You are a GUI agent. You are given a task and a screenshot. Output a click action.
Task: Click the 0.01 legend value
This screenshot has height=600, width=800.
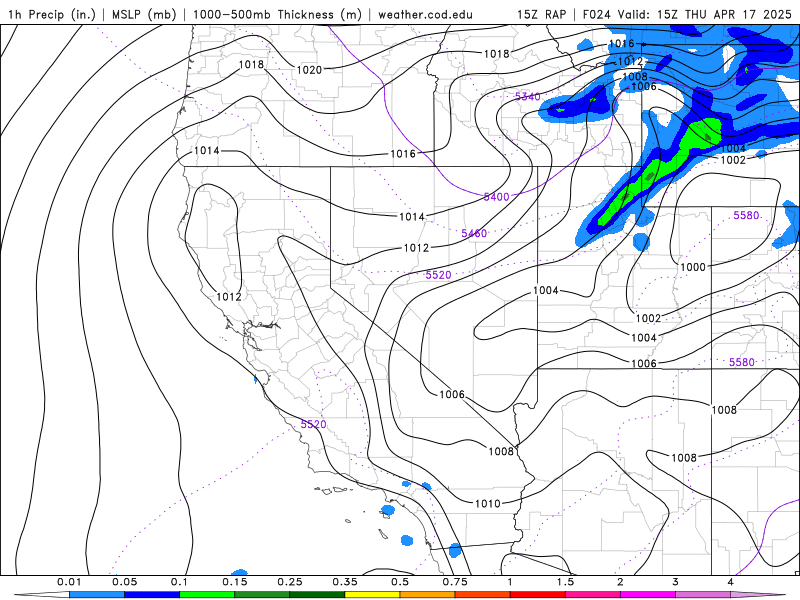pos(69,582)
